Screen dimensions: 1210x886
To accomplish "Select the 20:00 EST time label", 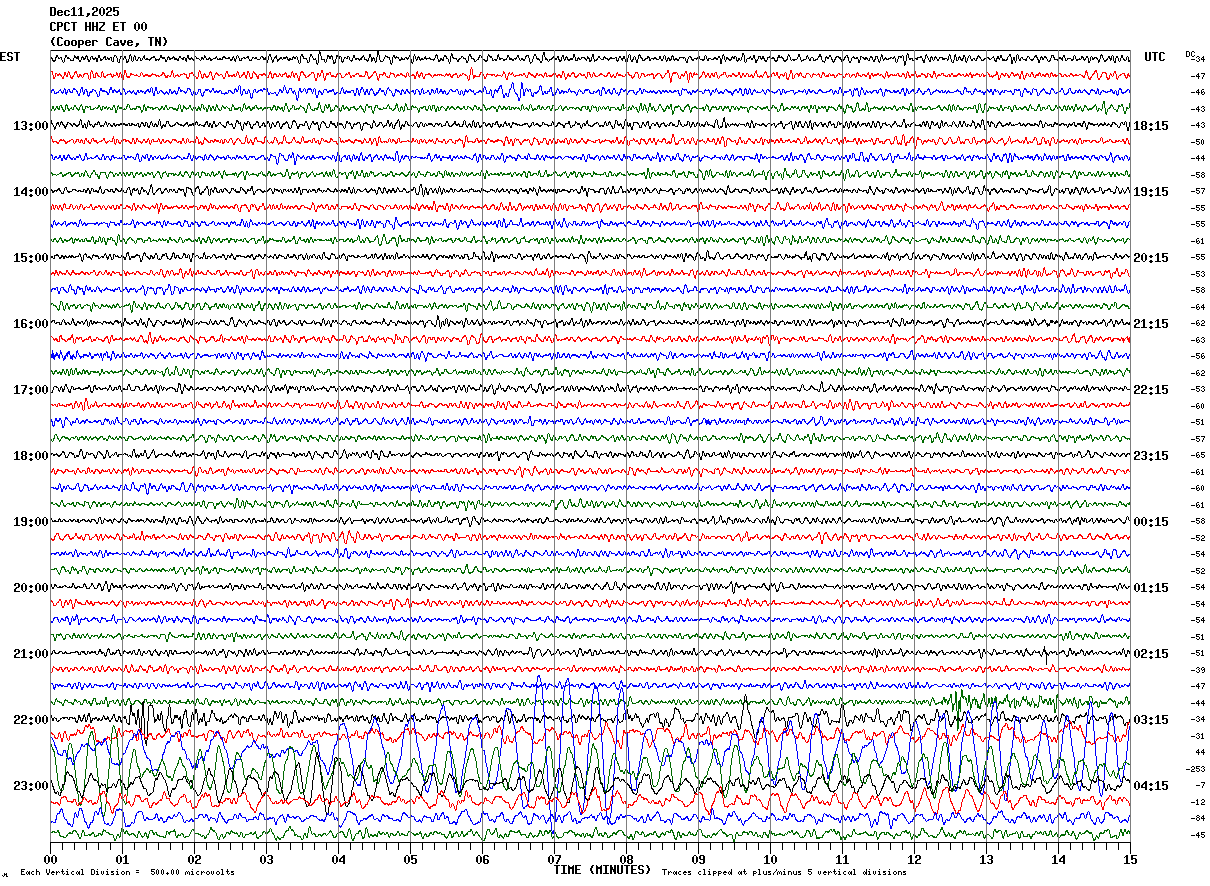I will pyautogui.click(x=31, y=588).
